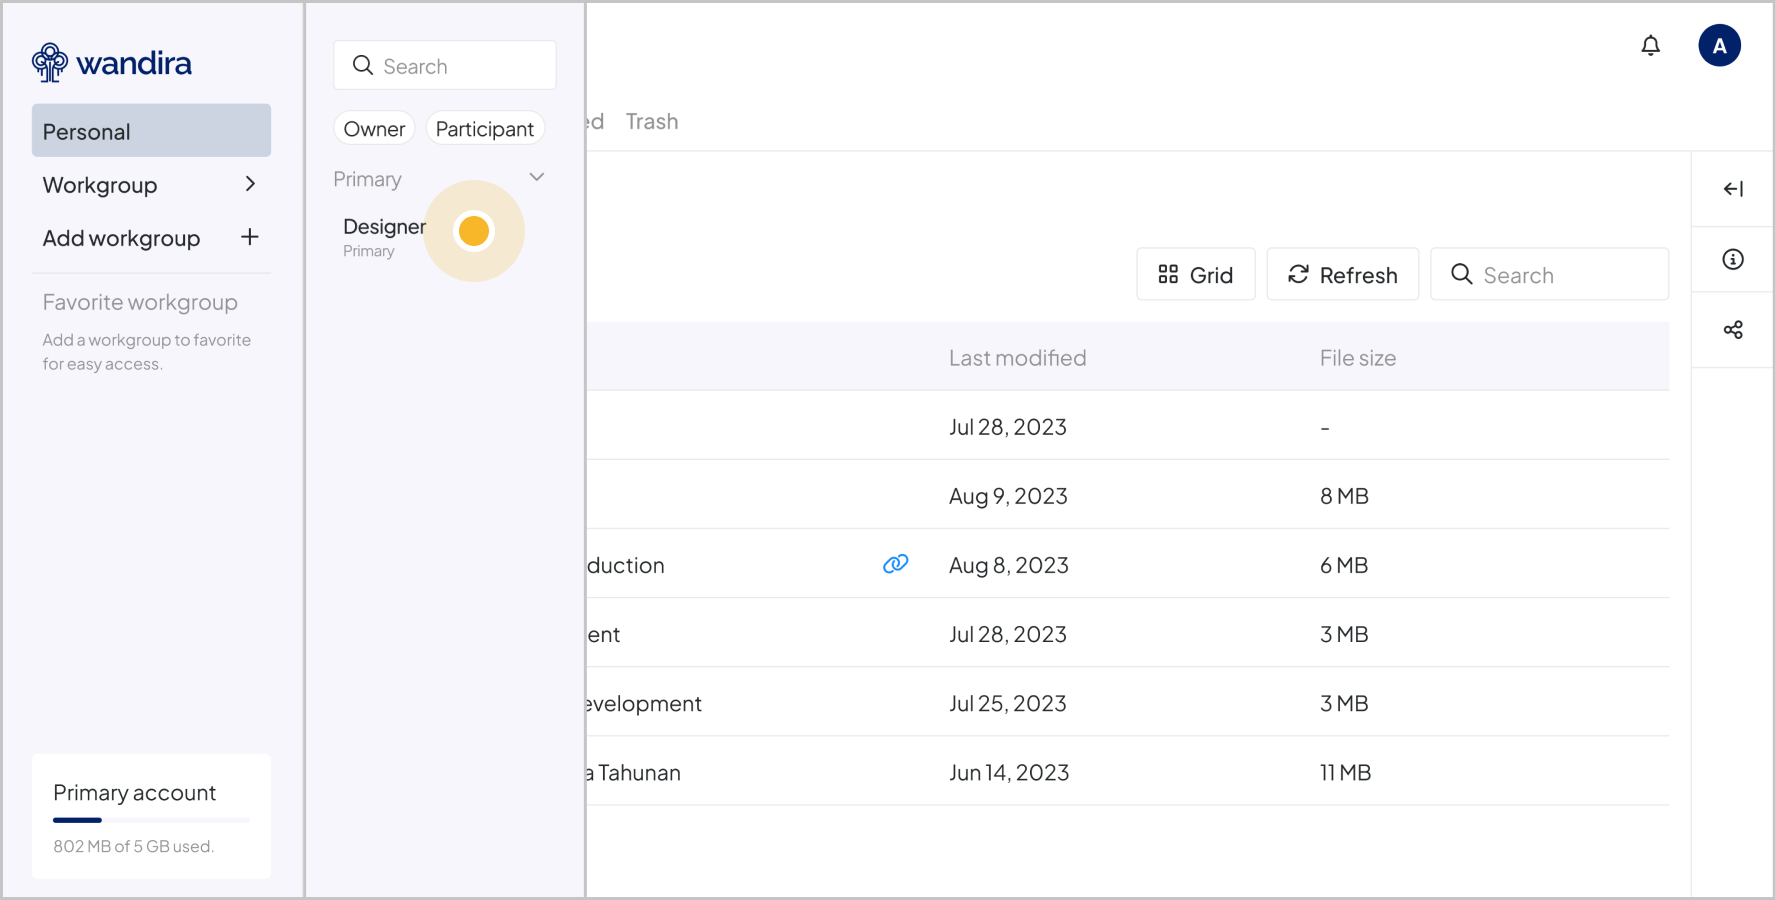Open the user avatar menu
The image size is (1776, 900).
point(1719,46)
